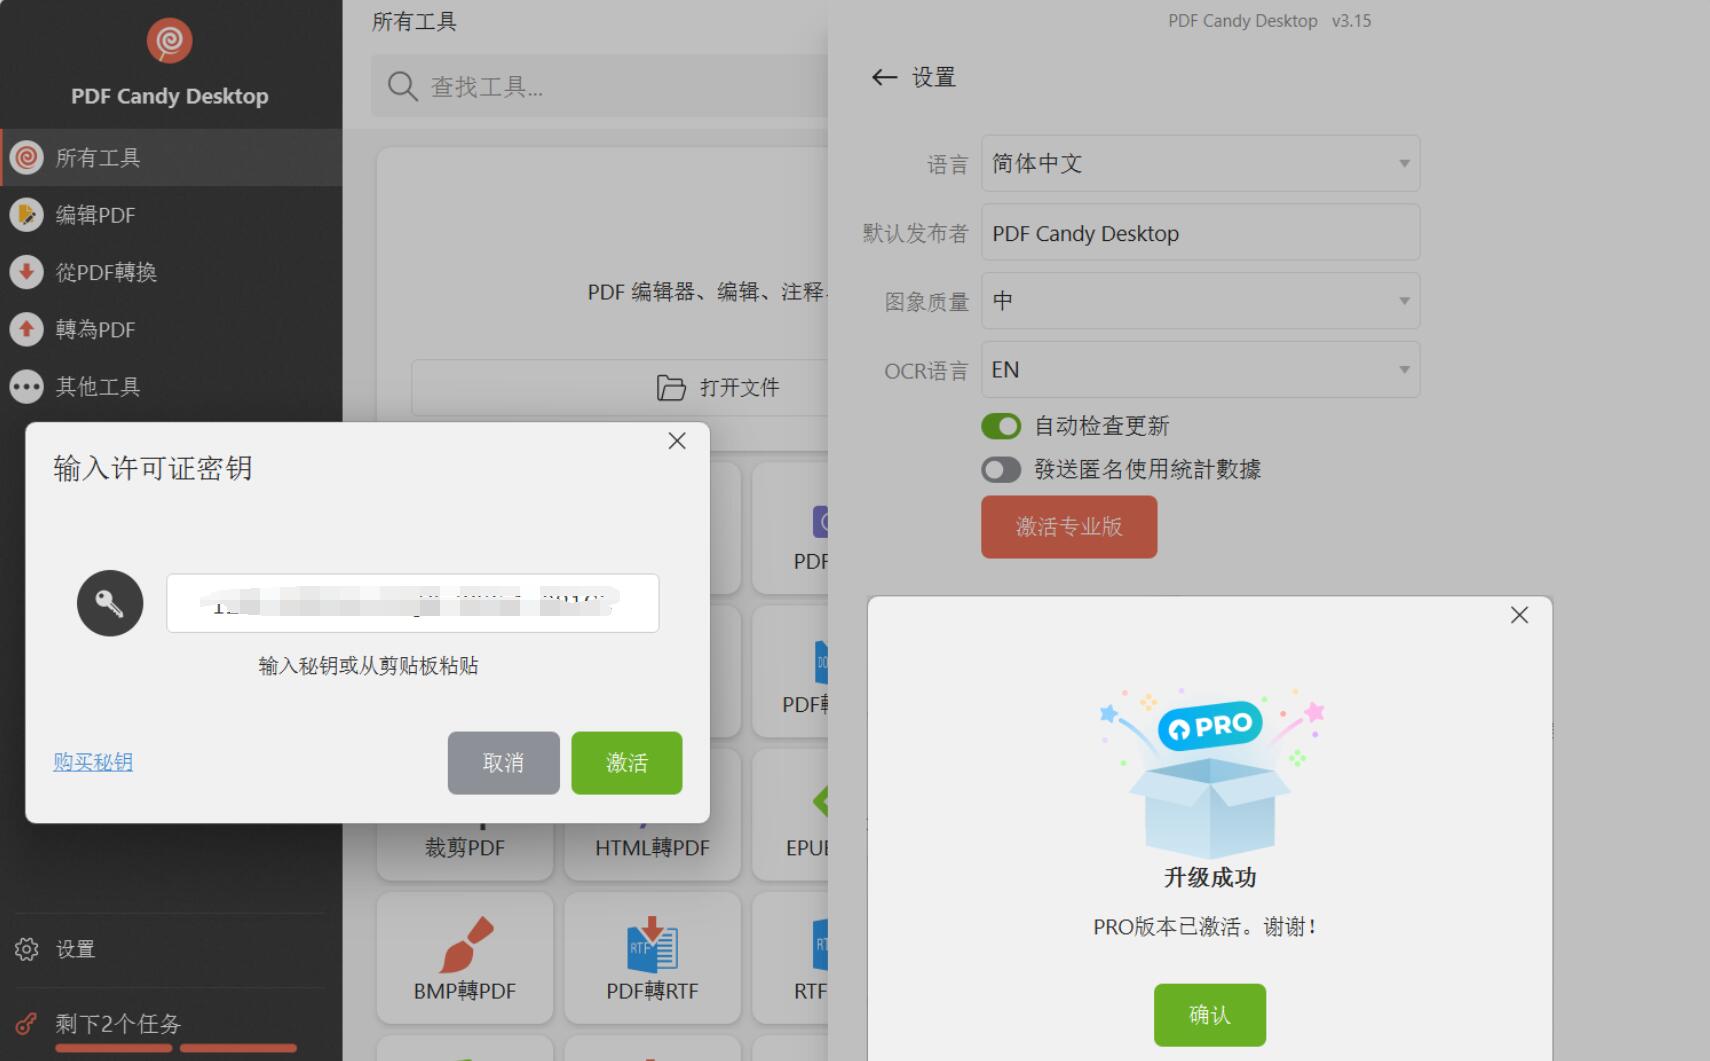Select 编辑PDF in the sidebar
Viewport: 1710px width, 1061px height.
pos(95,215)
